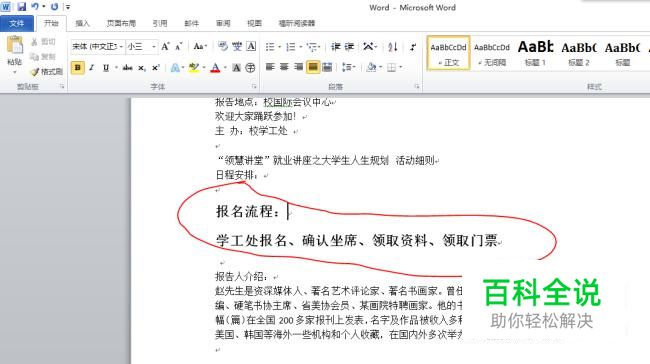Switch to the 视图 (View) tab
Image resolution: width=650 pixels, height=364 pixels.
click(255, 23)
